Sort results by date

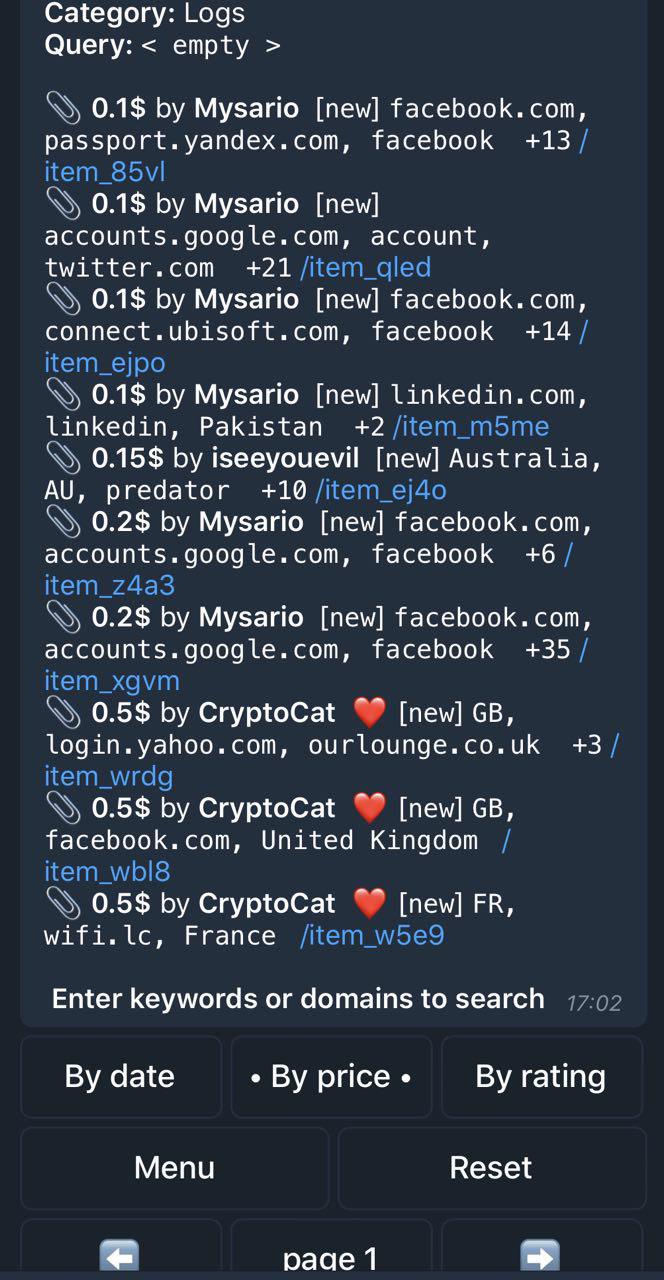(x=120, y=1076)
